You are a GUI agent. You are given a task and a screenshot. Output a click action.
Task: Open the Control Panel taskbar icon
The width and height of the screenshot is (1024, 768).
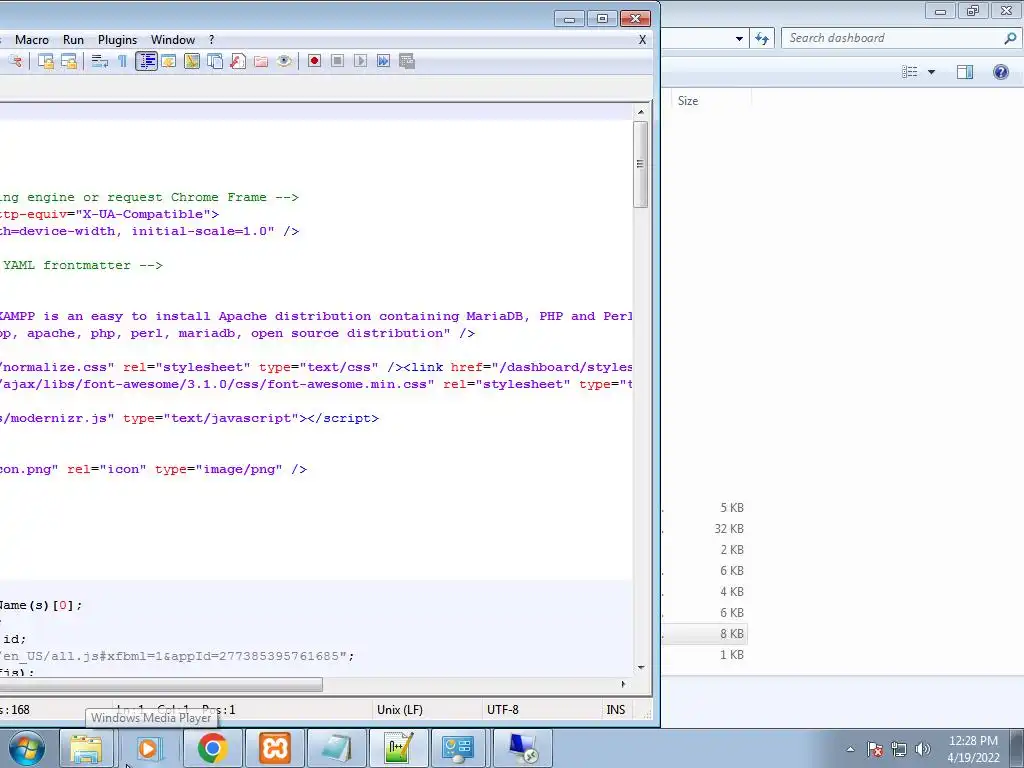point(459,748)
